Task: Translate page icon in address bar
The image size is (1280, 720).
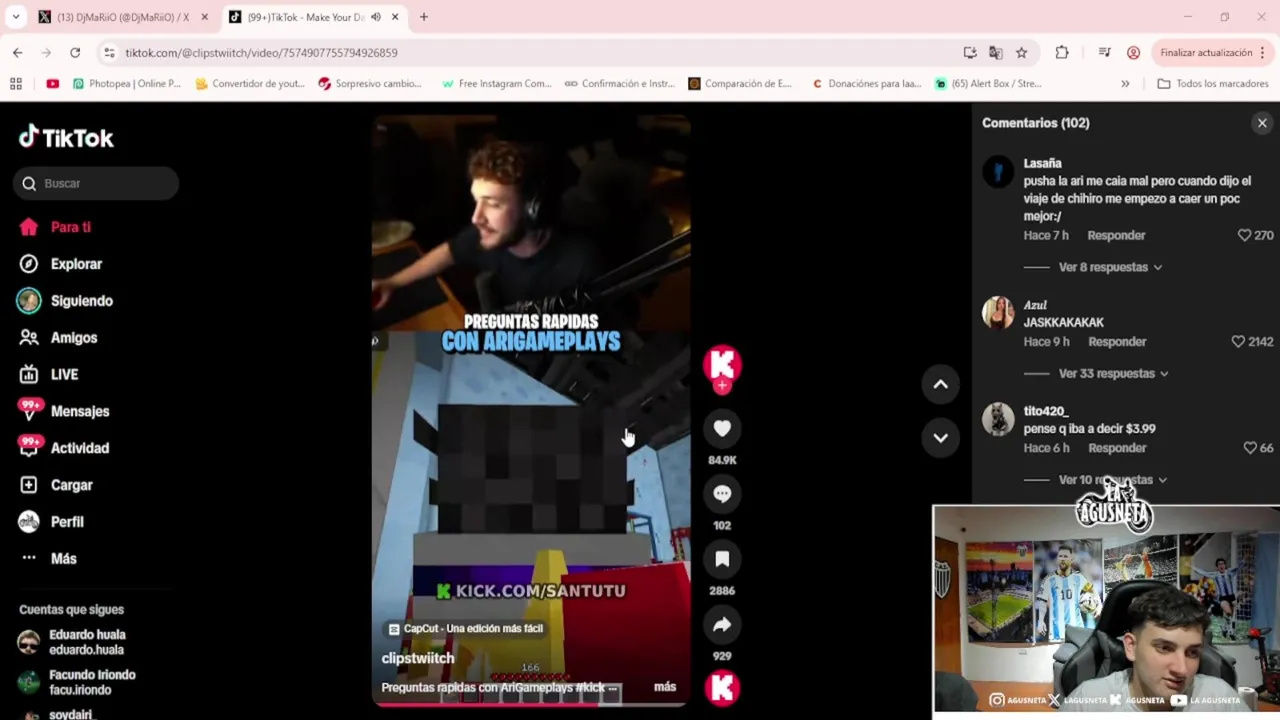Action: (995, 52)
